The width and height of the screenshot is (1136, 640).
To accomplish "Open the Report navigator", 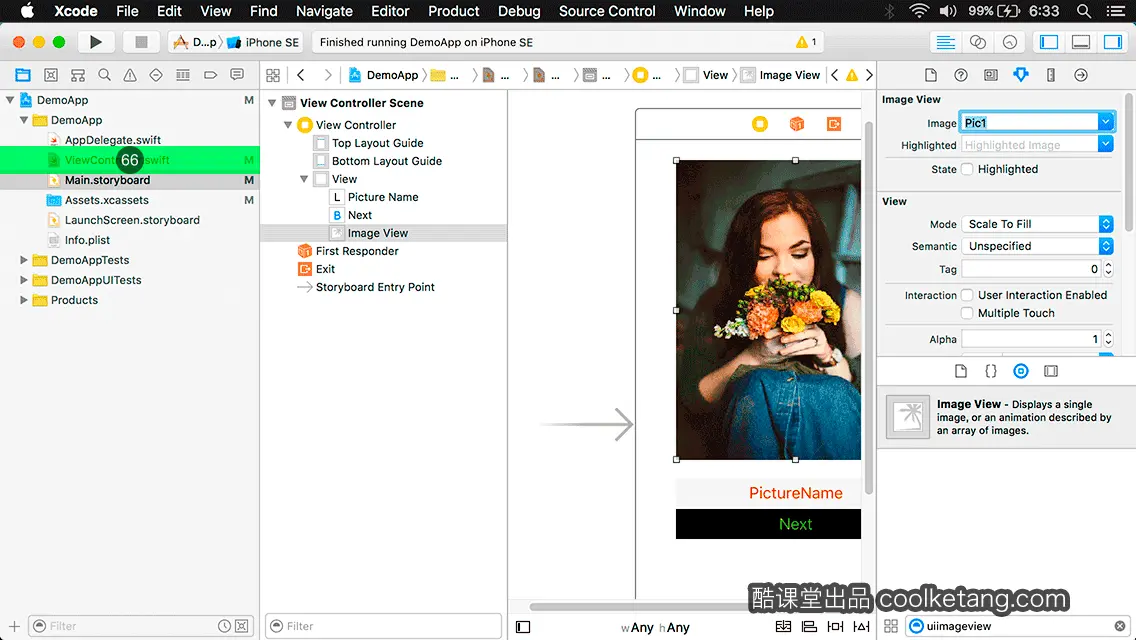I will (x=237, y=75).
